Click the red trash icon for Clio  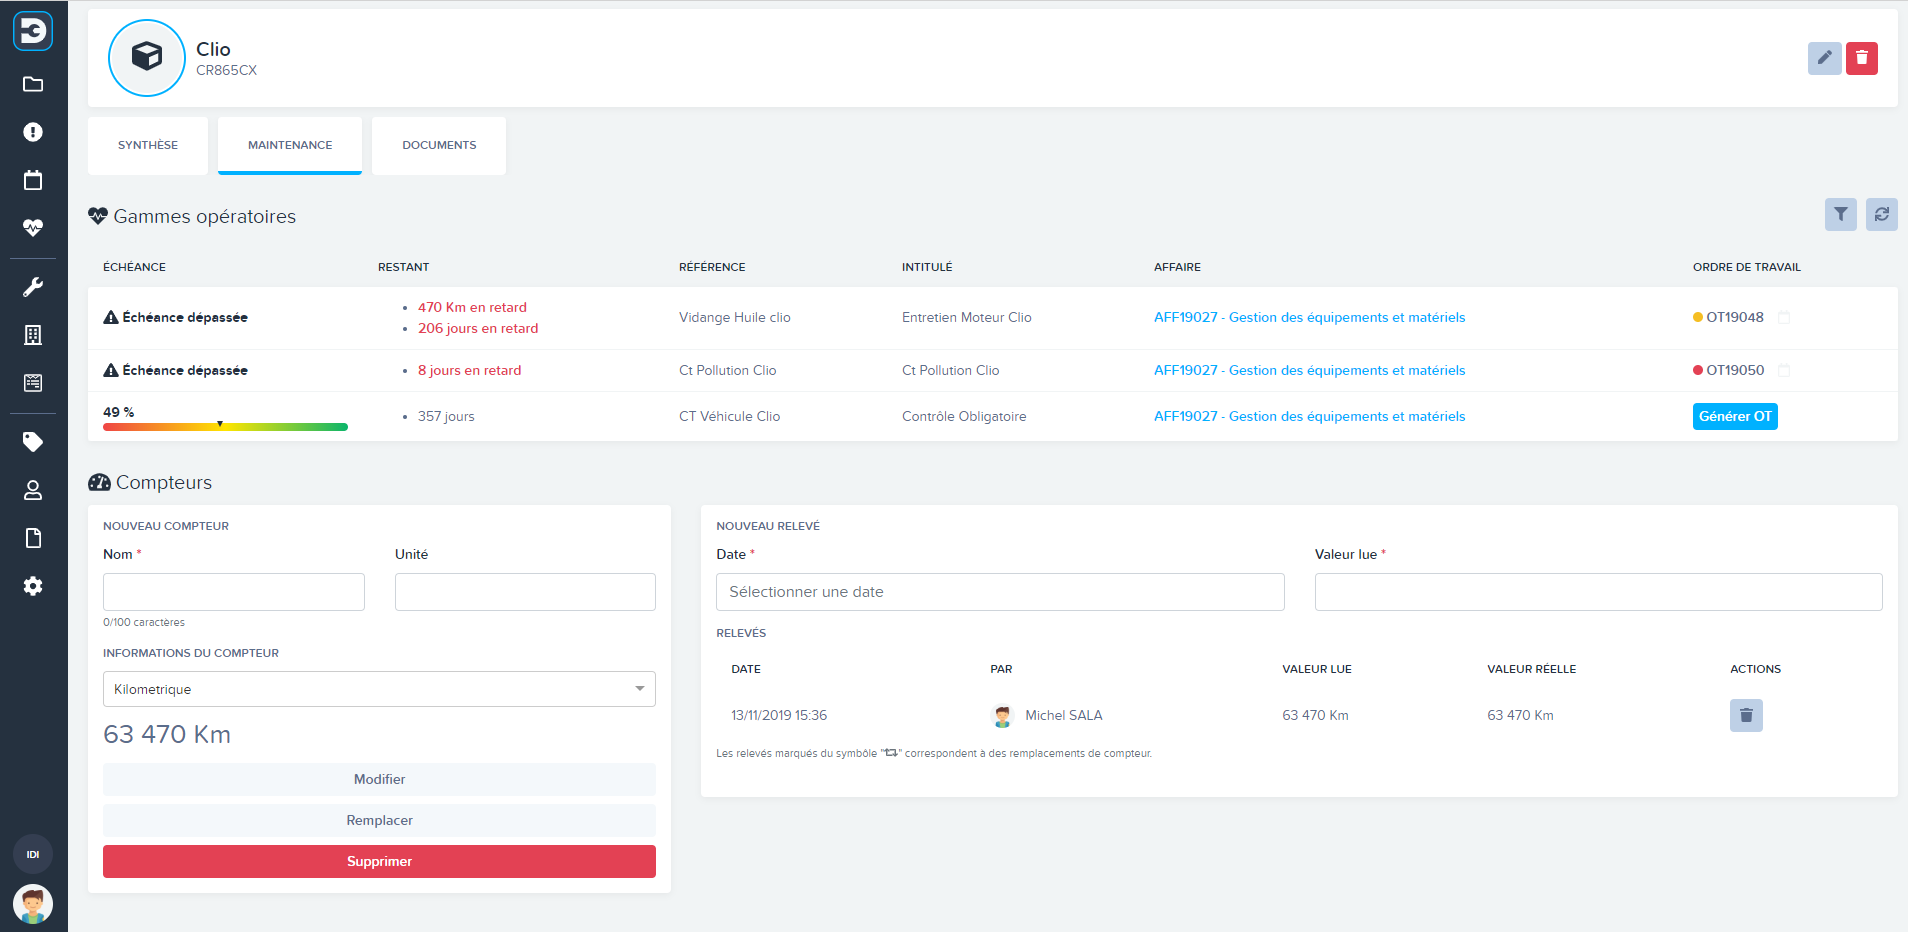1861,58
